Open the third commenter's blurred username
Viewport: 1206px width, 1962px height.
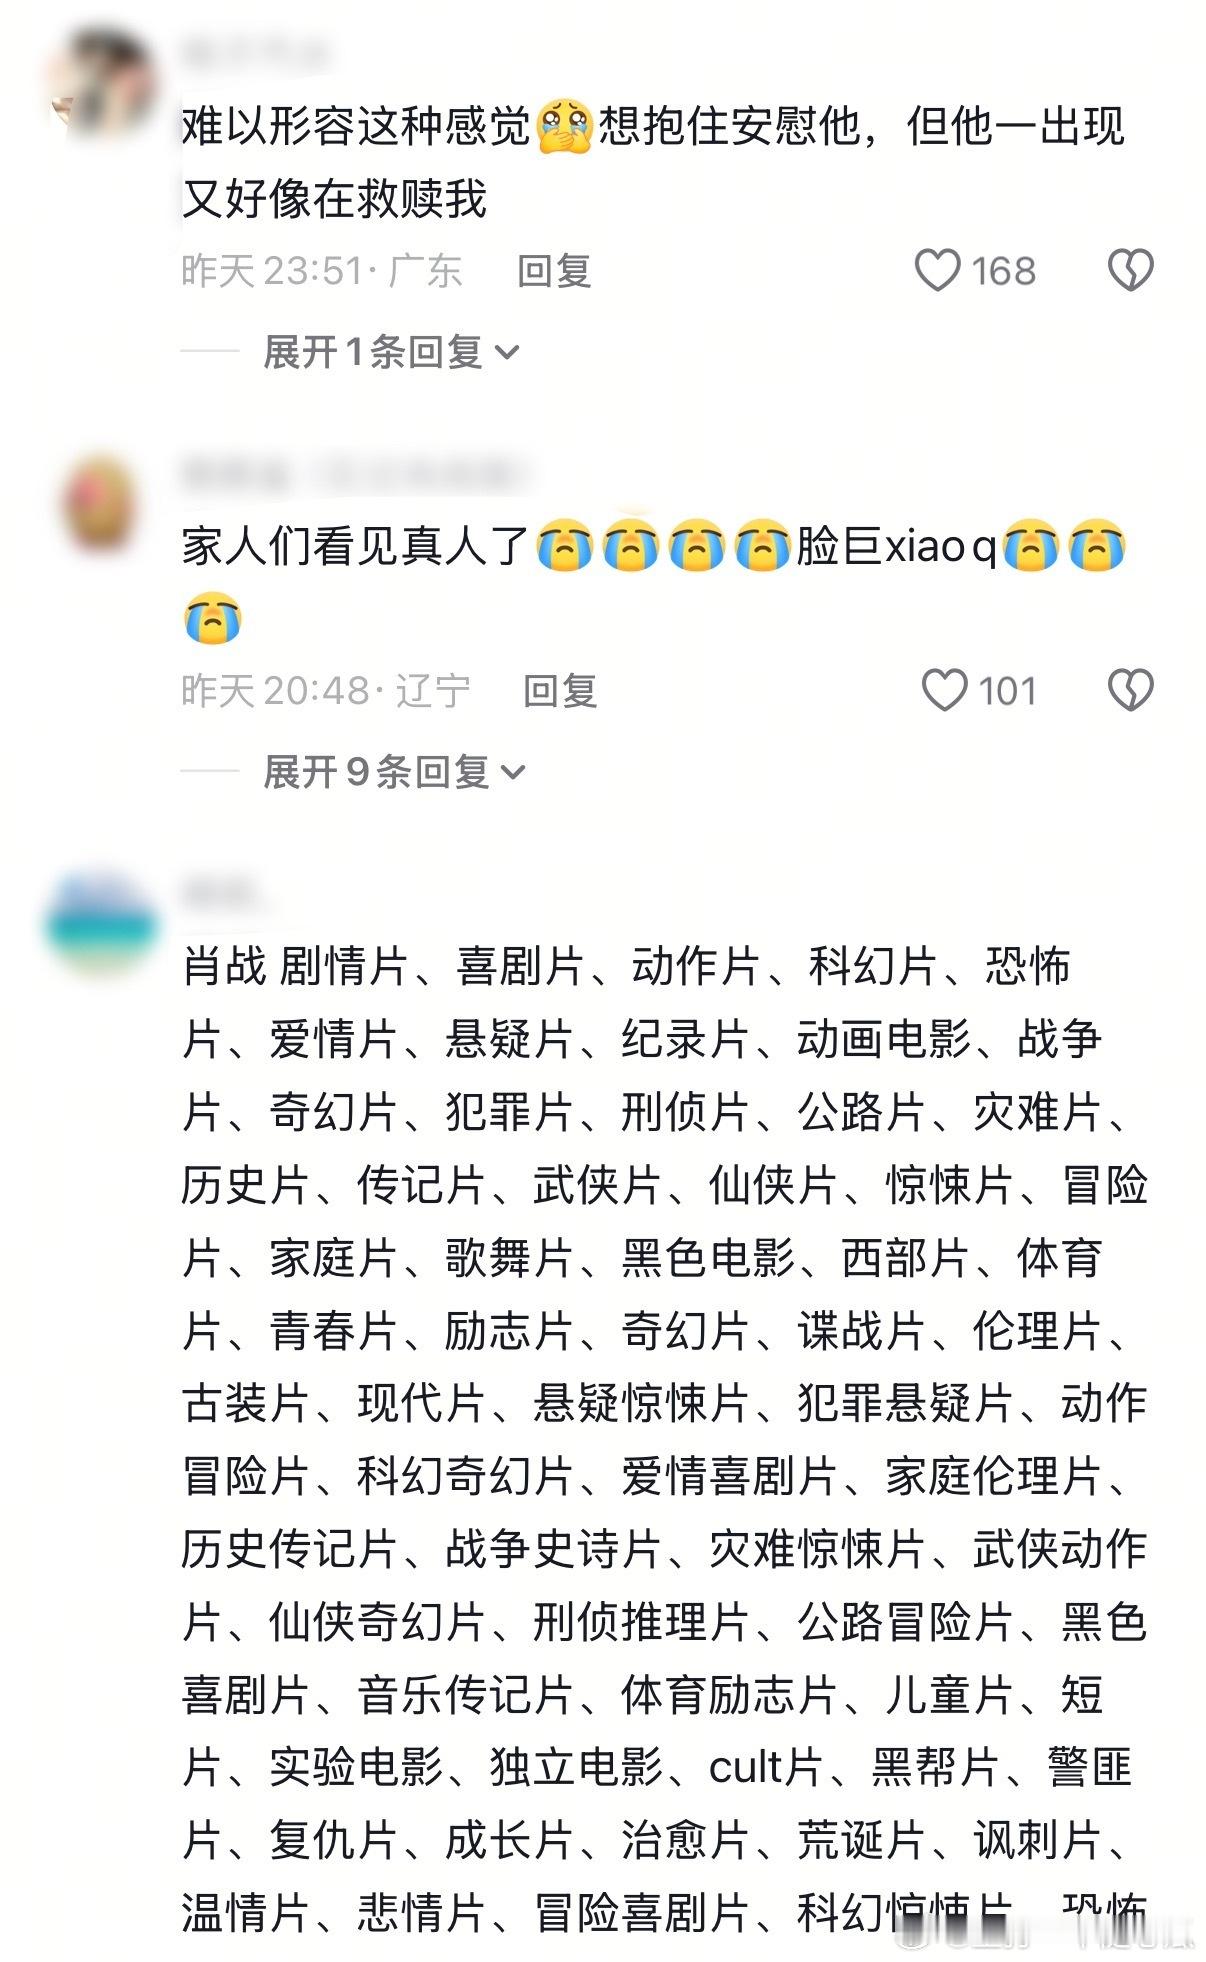224,894
